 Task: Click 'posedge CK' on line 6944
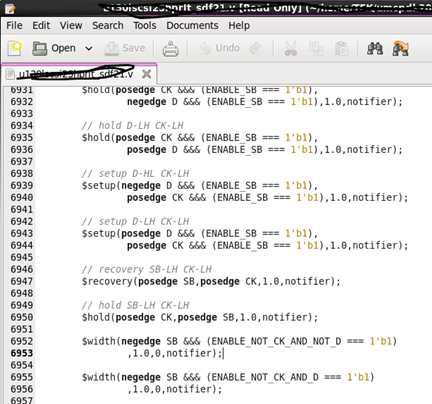(155, 246)
